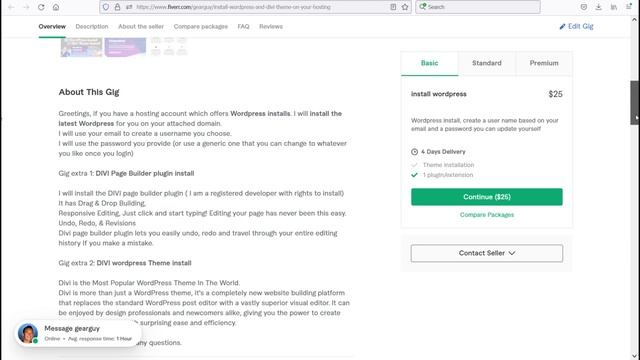Select the third gig gallery thumbnail
The image size is (640, 360).
(x=169, y=46)
